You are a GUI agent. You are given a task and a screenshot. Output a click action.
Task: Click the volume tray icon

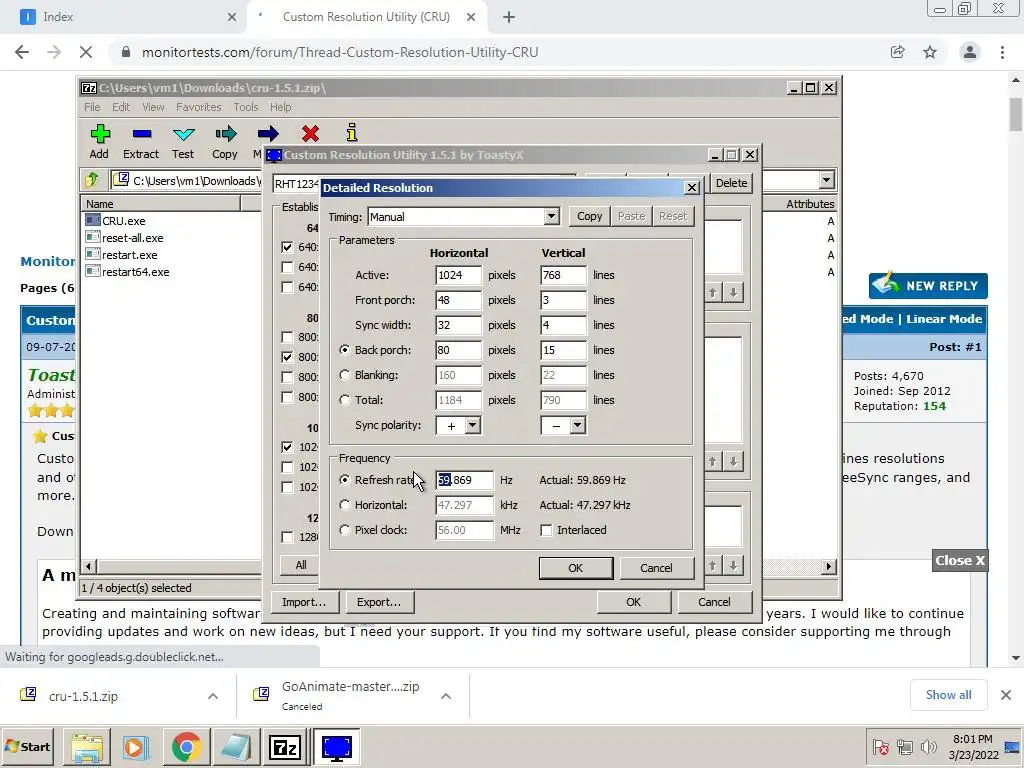tap(928, 746)
